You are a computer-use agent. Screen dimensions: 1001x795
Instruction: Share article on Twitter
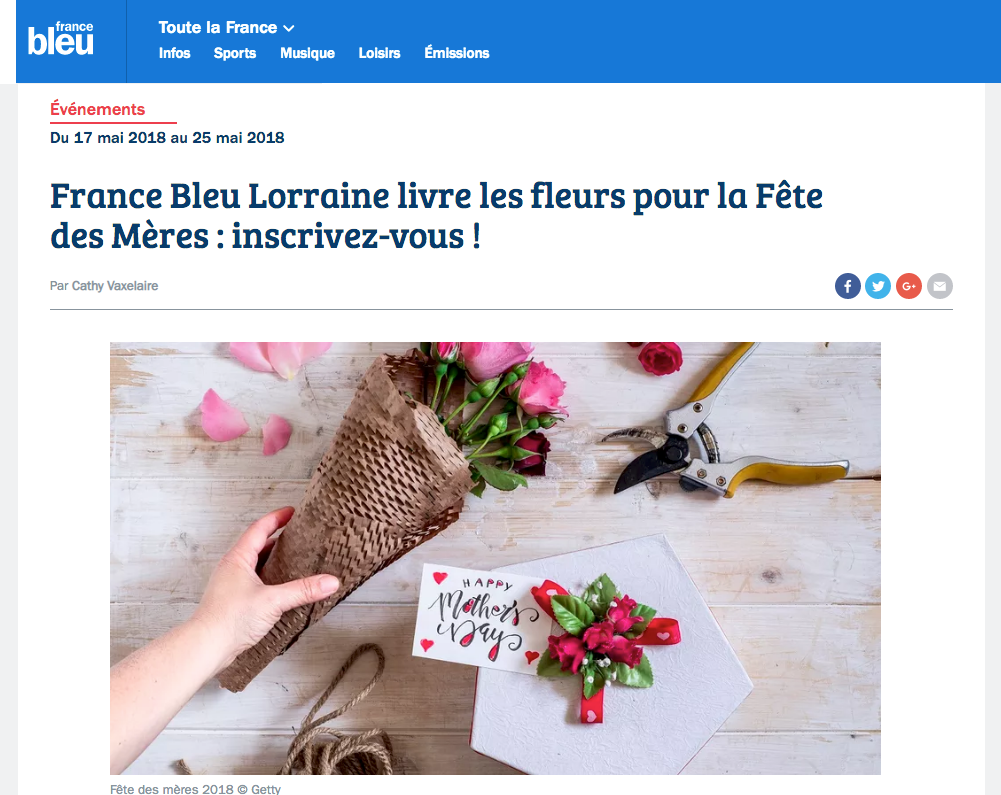tap(878, 286)
